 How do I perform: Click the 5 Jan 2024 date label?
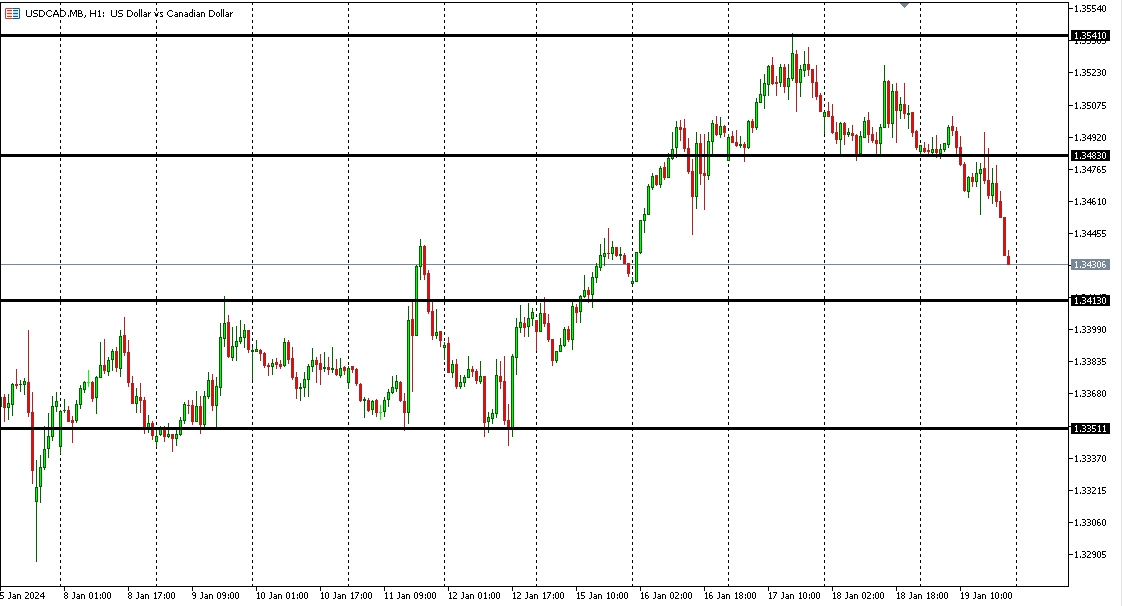click(23, 595)
